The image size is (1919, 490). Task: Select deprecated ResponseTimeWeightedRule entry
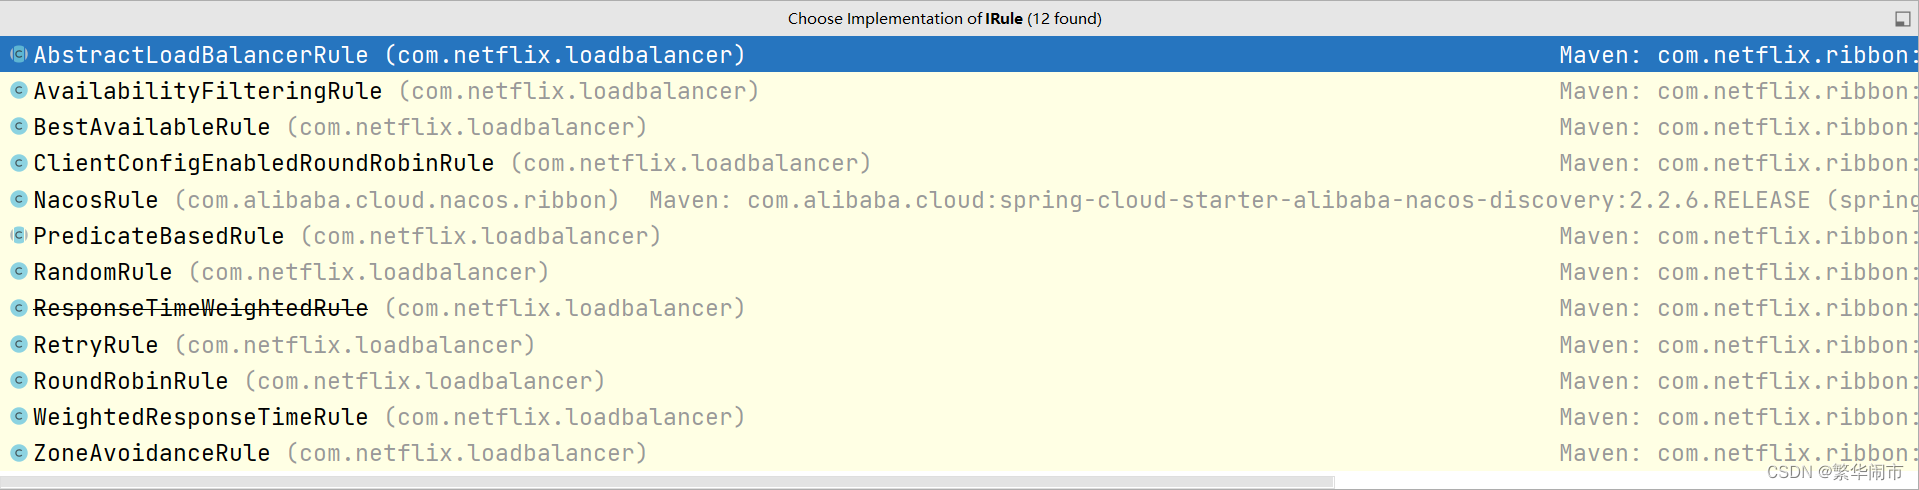(959, 308)
